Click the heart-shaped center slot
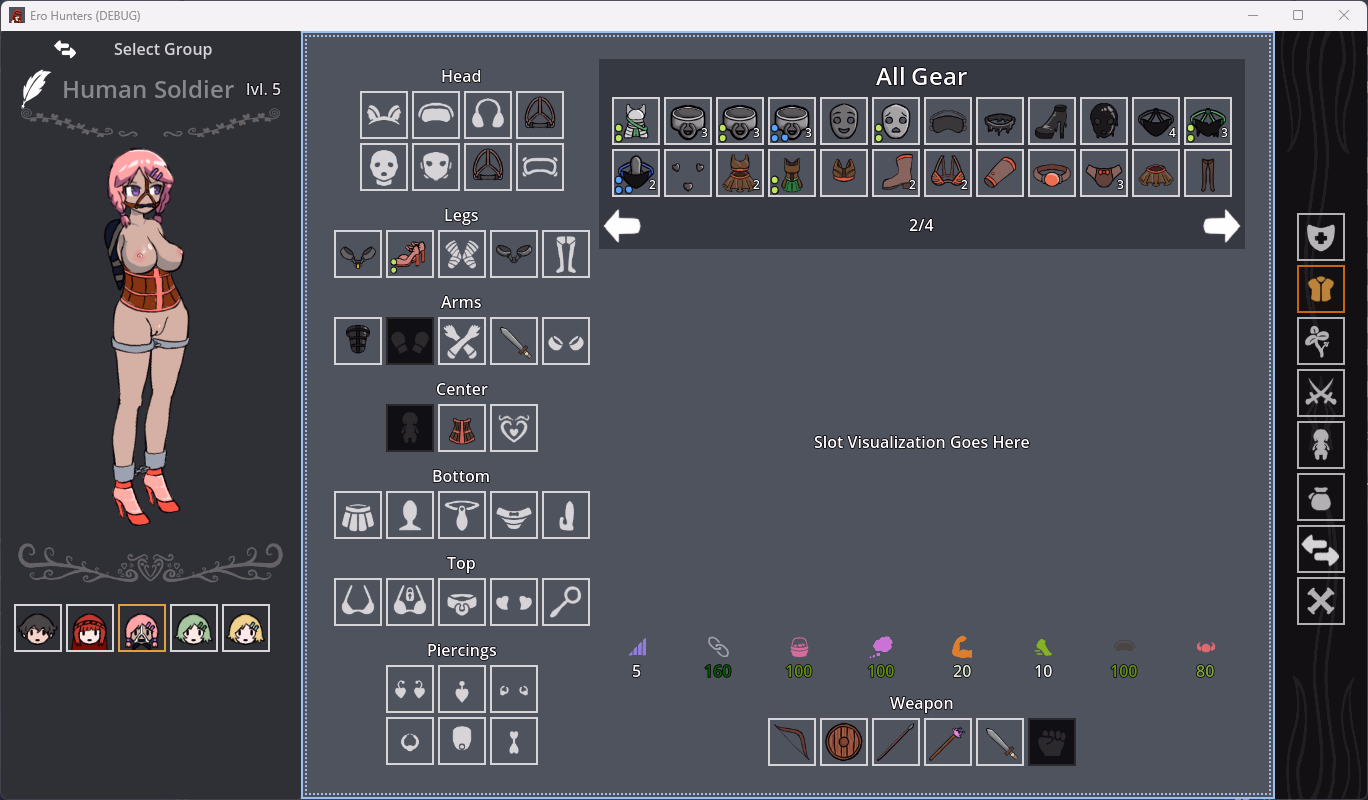This screenshot has width=1368, height=800. [x=514, y=428]
